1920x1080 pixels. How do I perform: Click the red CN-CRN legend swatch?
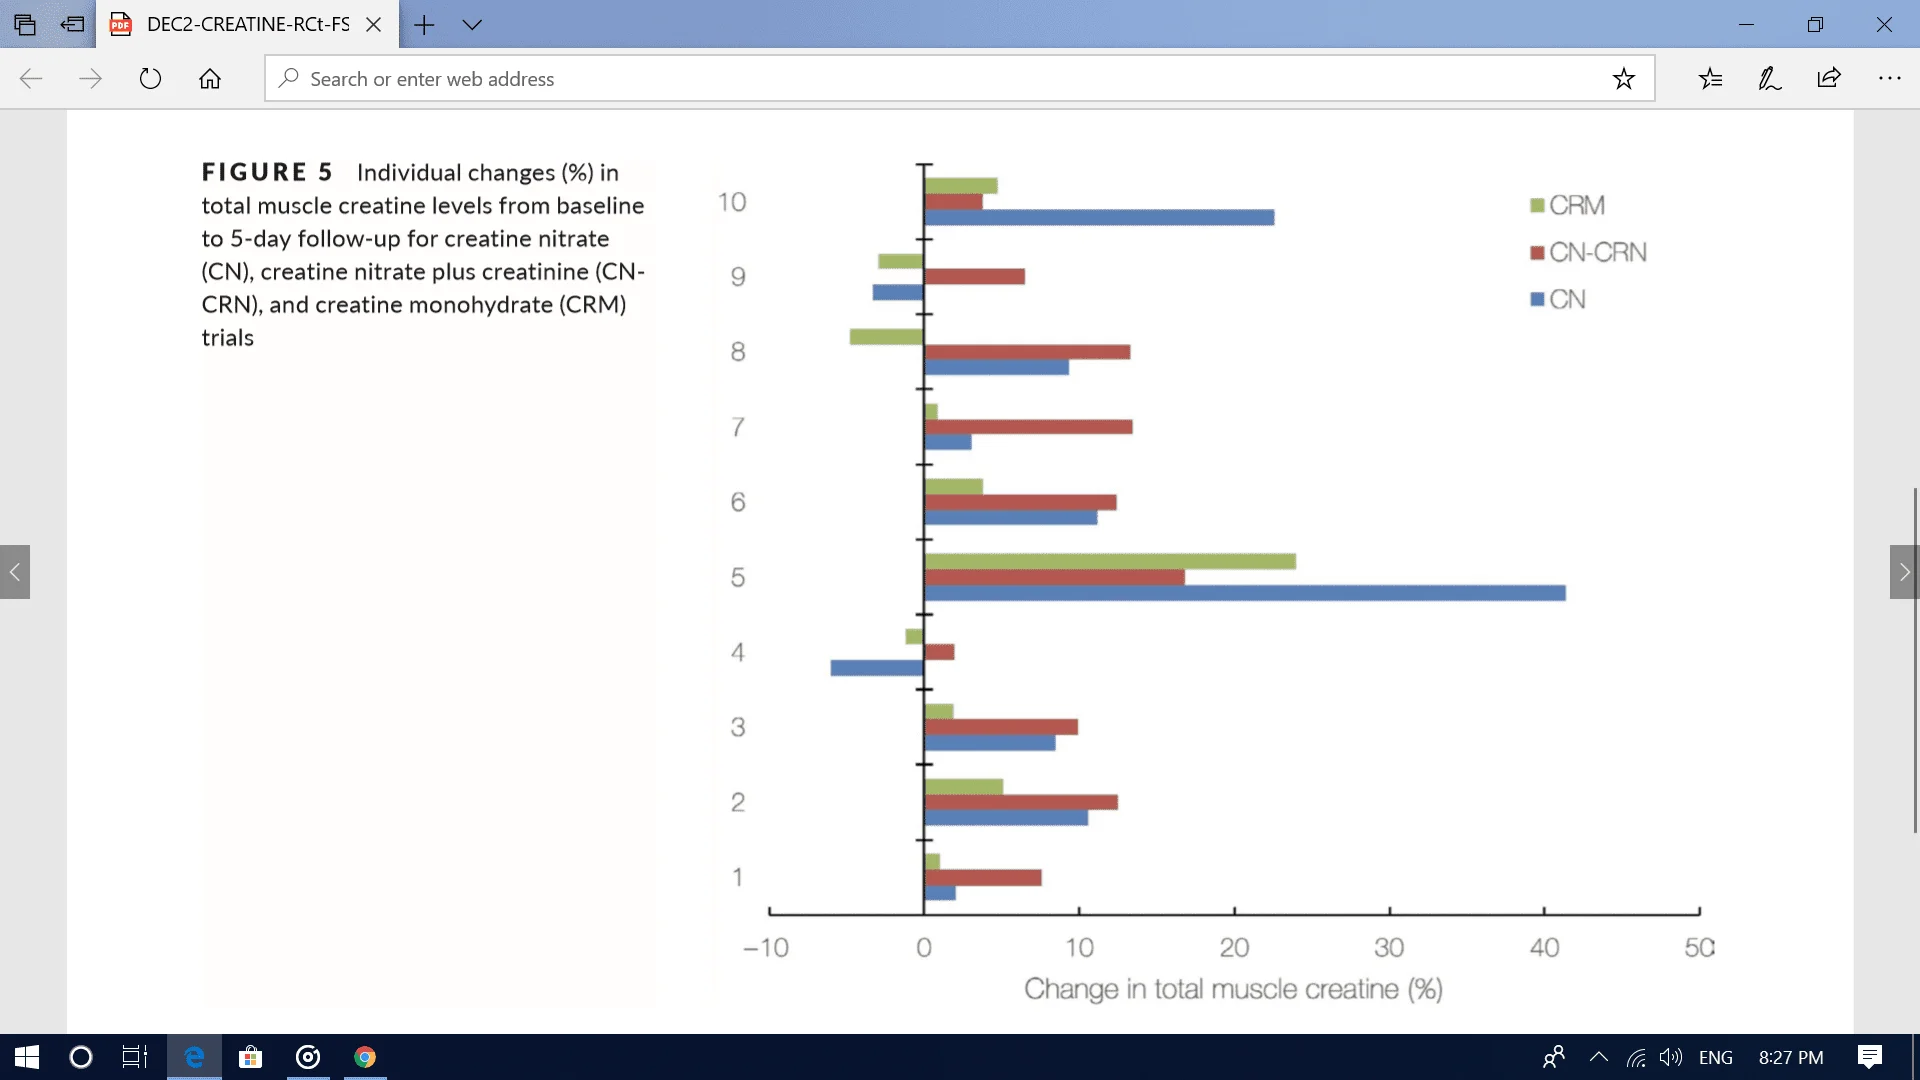(x=1537, y=252)
